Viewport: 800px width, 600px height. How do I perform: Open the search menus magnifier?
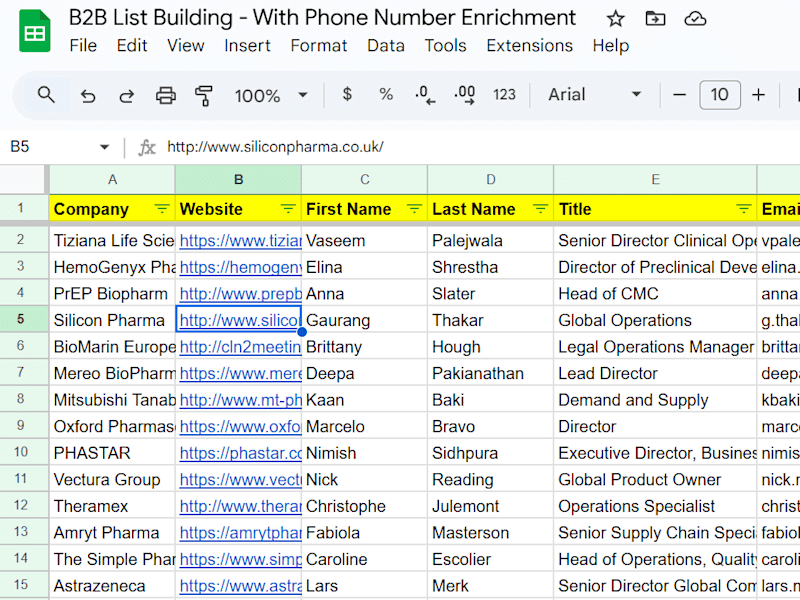pyautogui.click(x=46, y=95)
